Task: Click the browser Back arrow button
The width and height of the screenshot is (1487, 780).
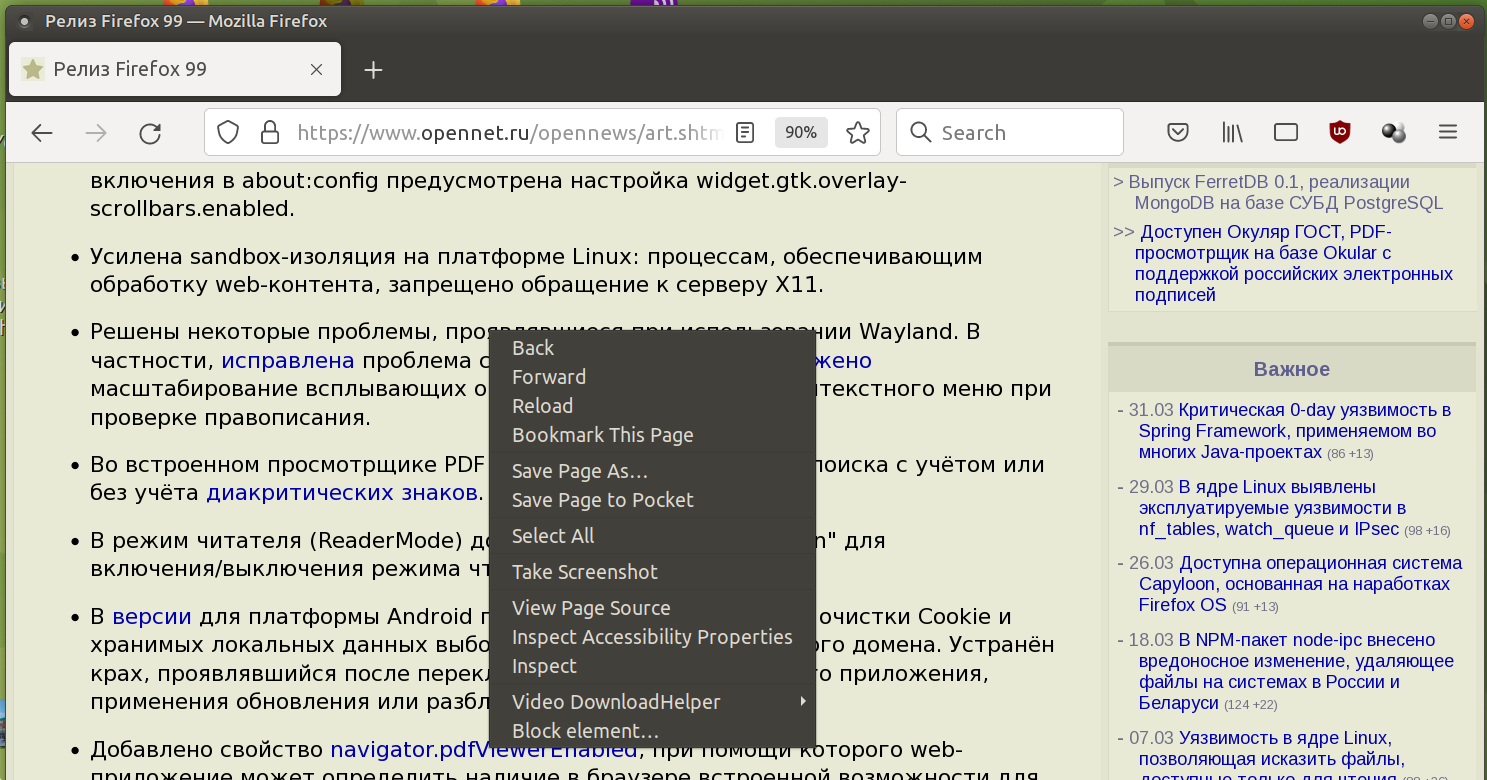Action: (x=41, y=133)
